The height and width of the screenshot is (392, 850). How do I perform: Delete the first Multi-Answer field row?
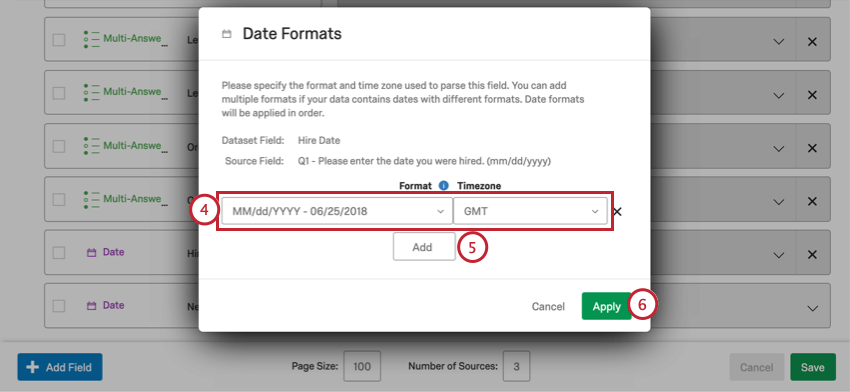(812, 42)
